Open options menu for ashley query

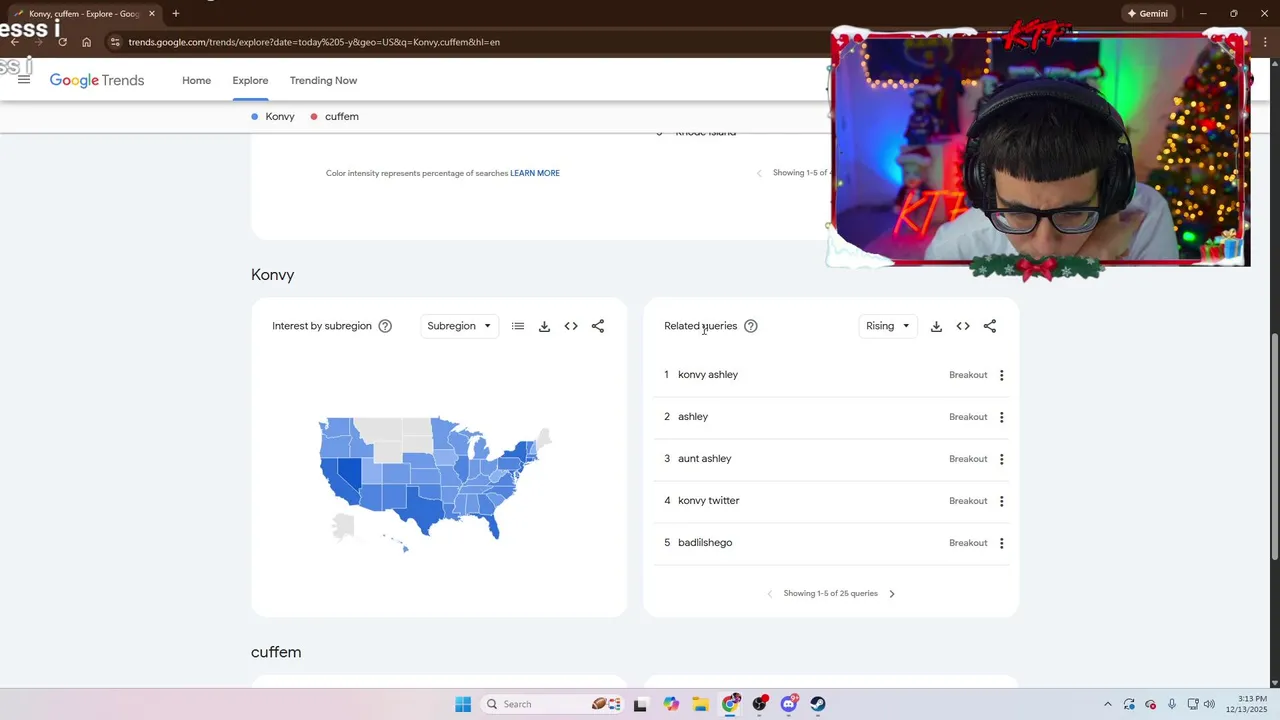(1001, 417)
